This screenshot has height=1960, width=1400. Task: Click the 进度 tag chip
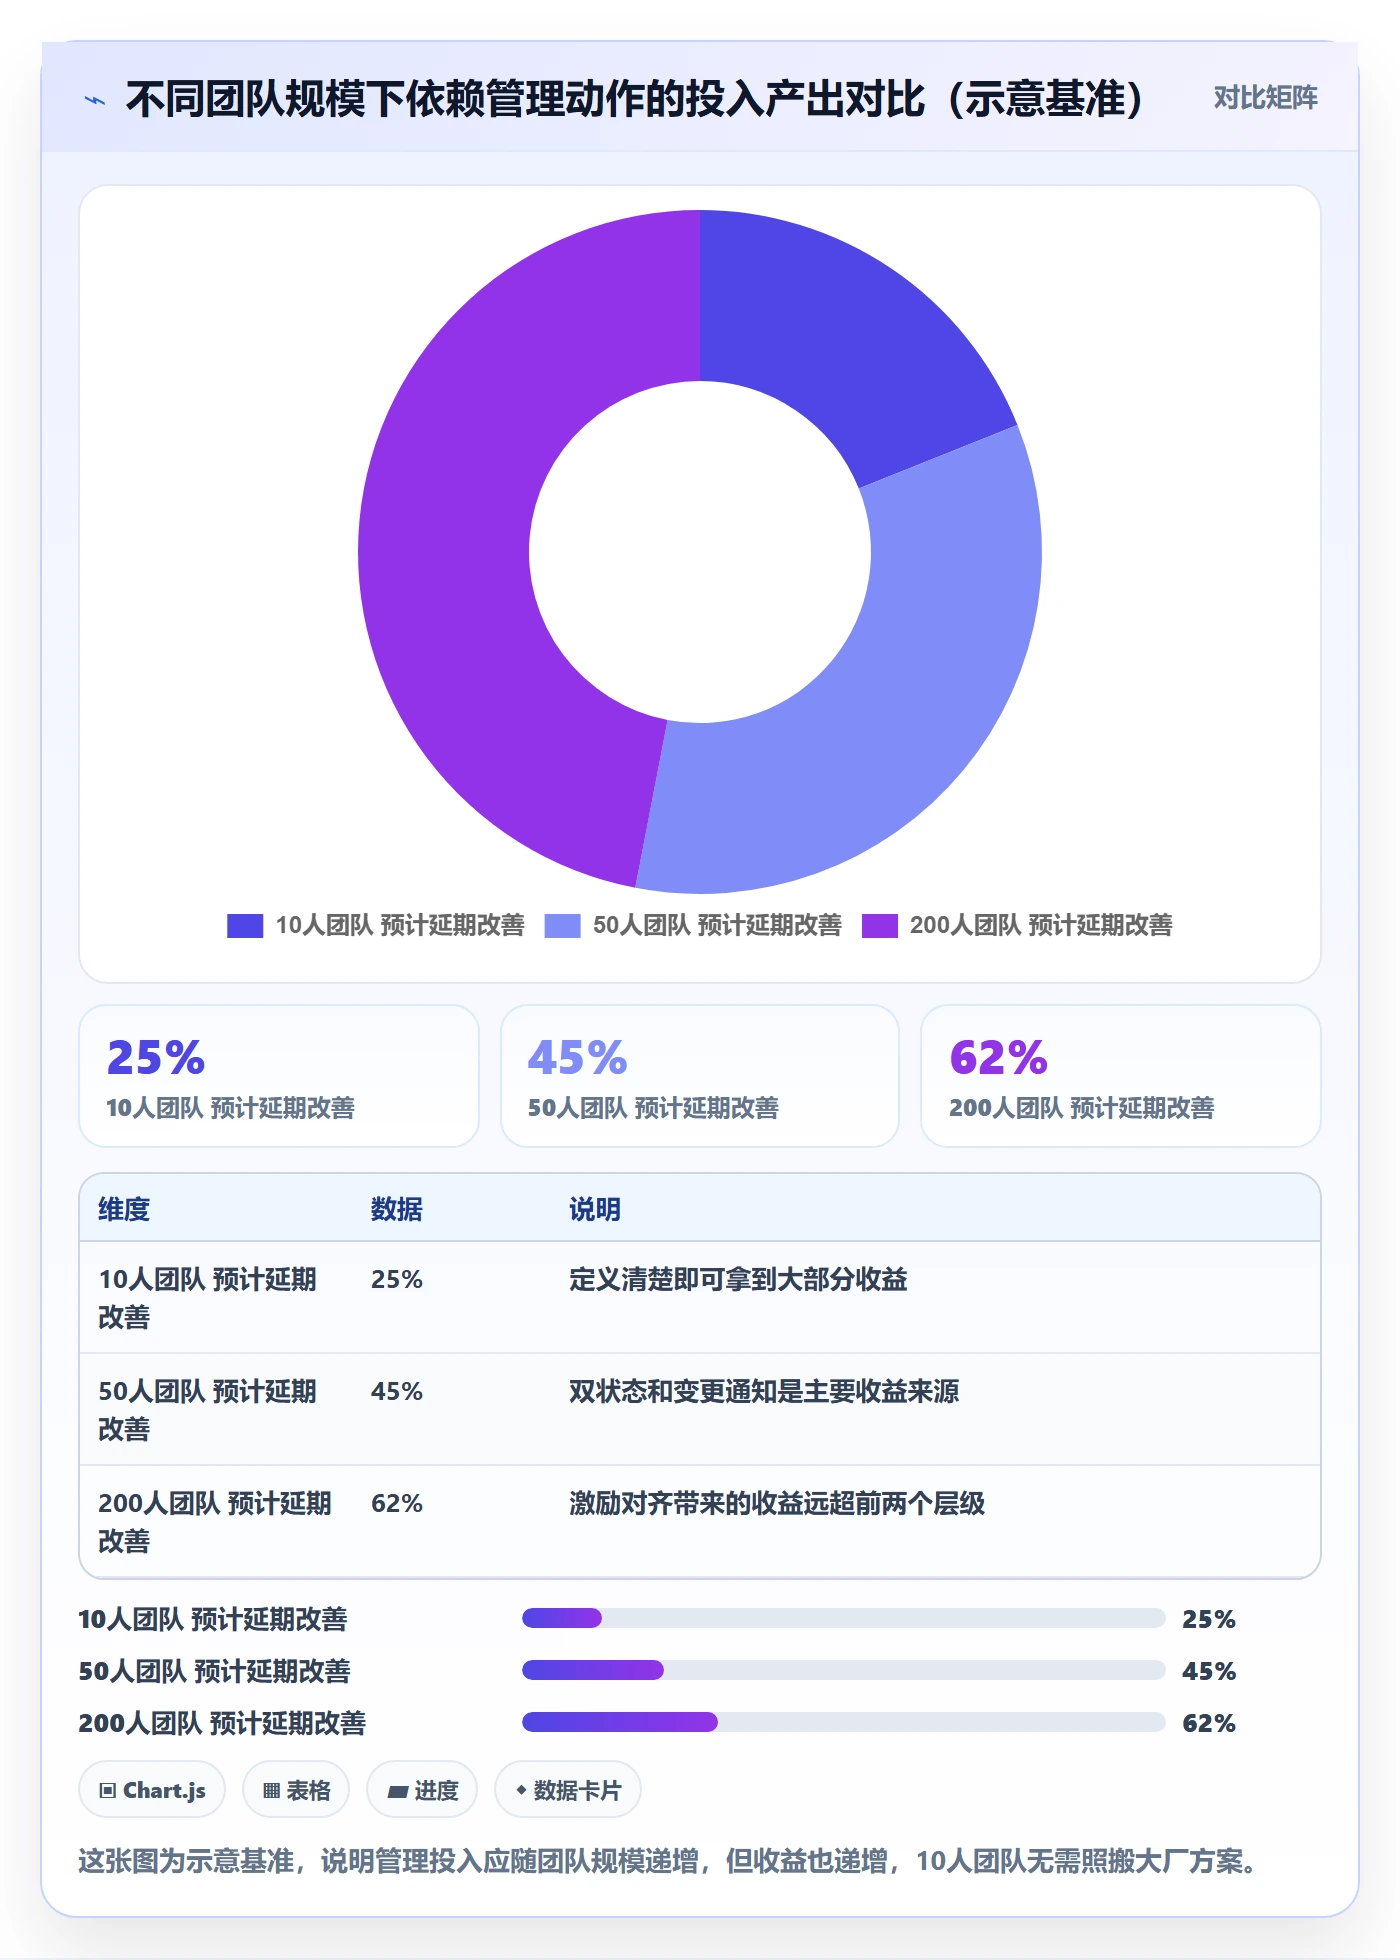pos(422,1790)
